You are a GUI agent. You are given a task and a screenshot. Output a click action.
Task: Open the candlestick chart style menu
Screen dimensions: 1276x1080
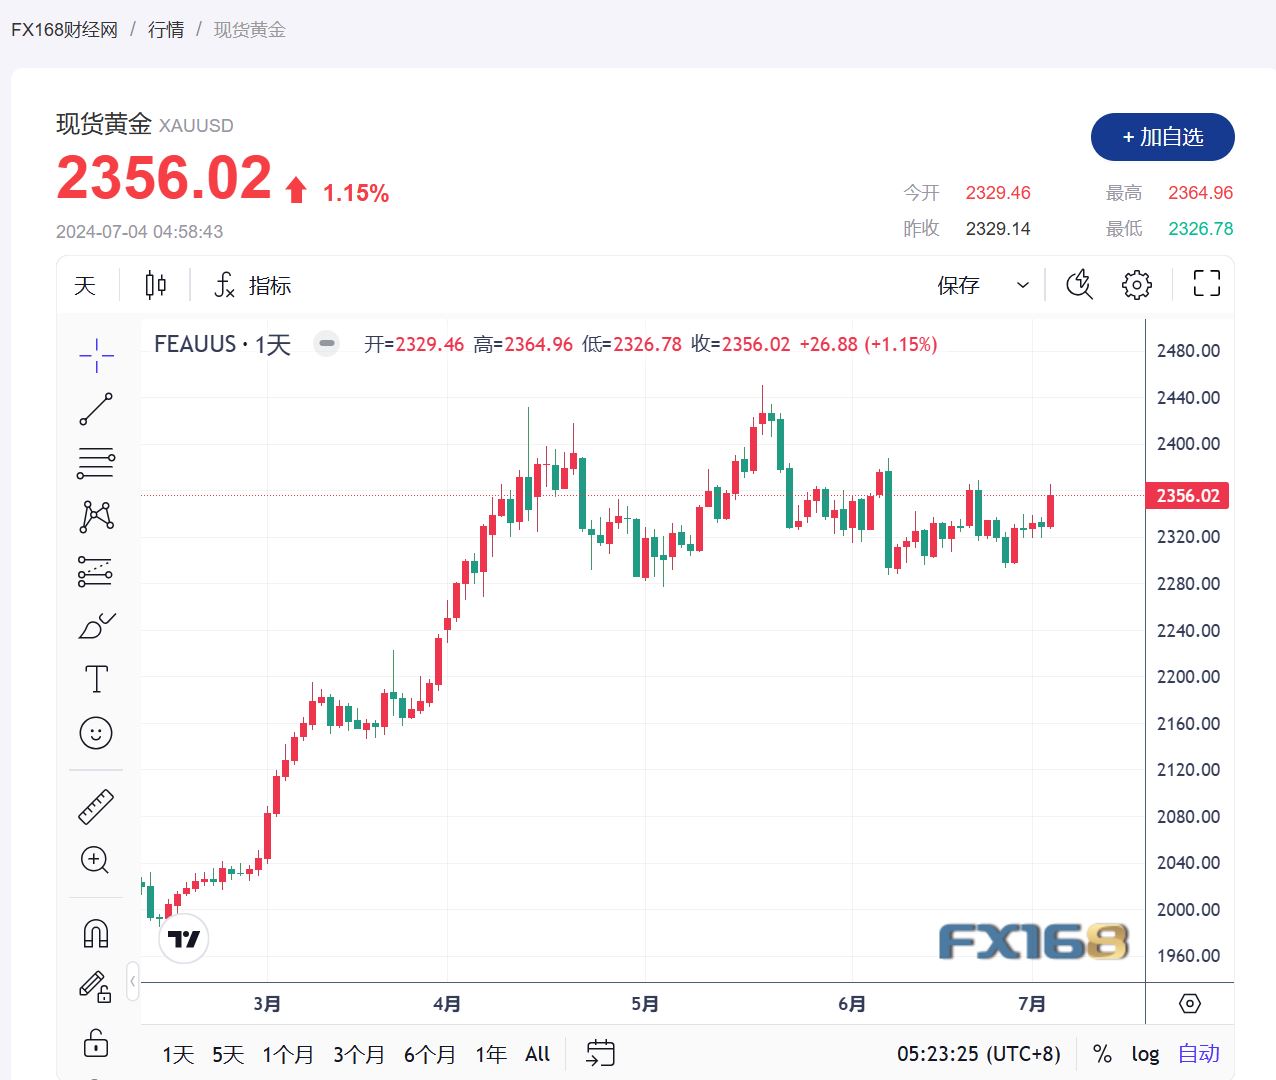pos(155,285)
